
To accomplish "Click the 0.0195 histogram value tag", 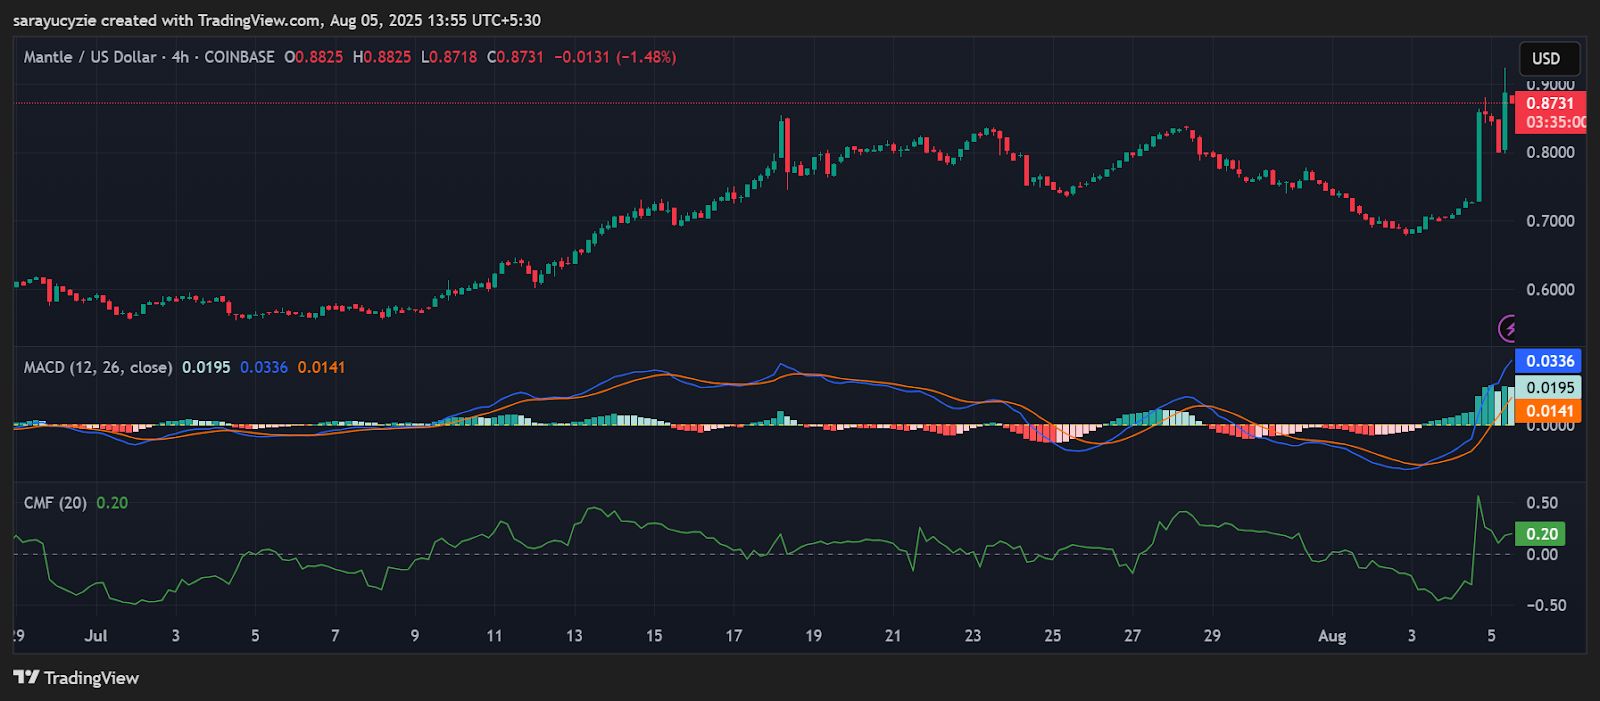I will tap(1550, 387).
